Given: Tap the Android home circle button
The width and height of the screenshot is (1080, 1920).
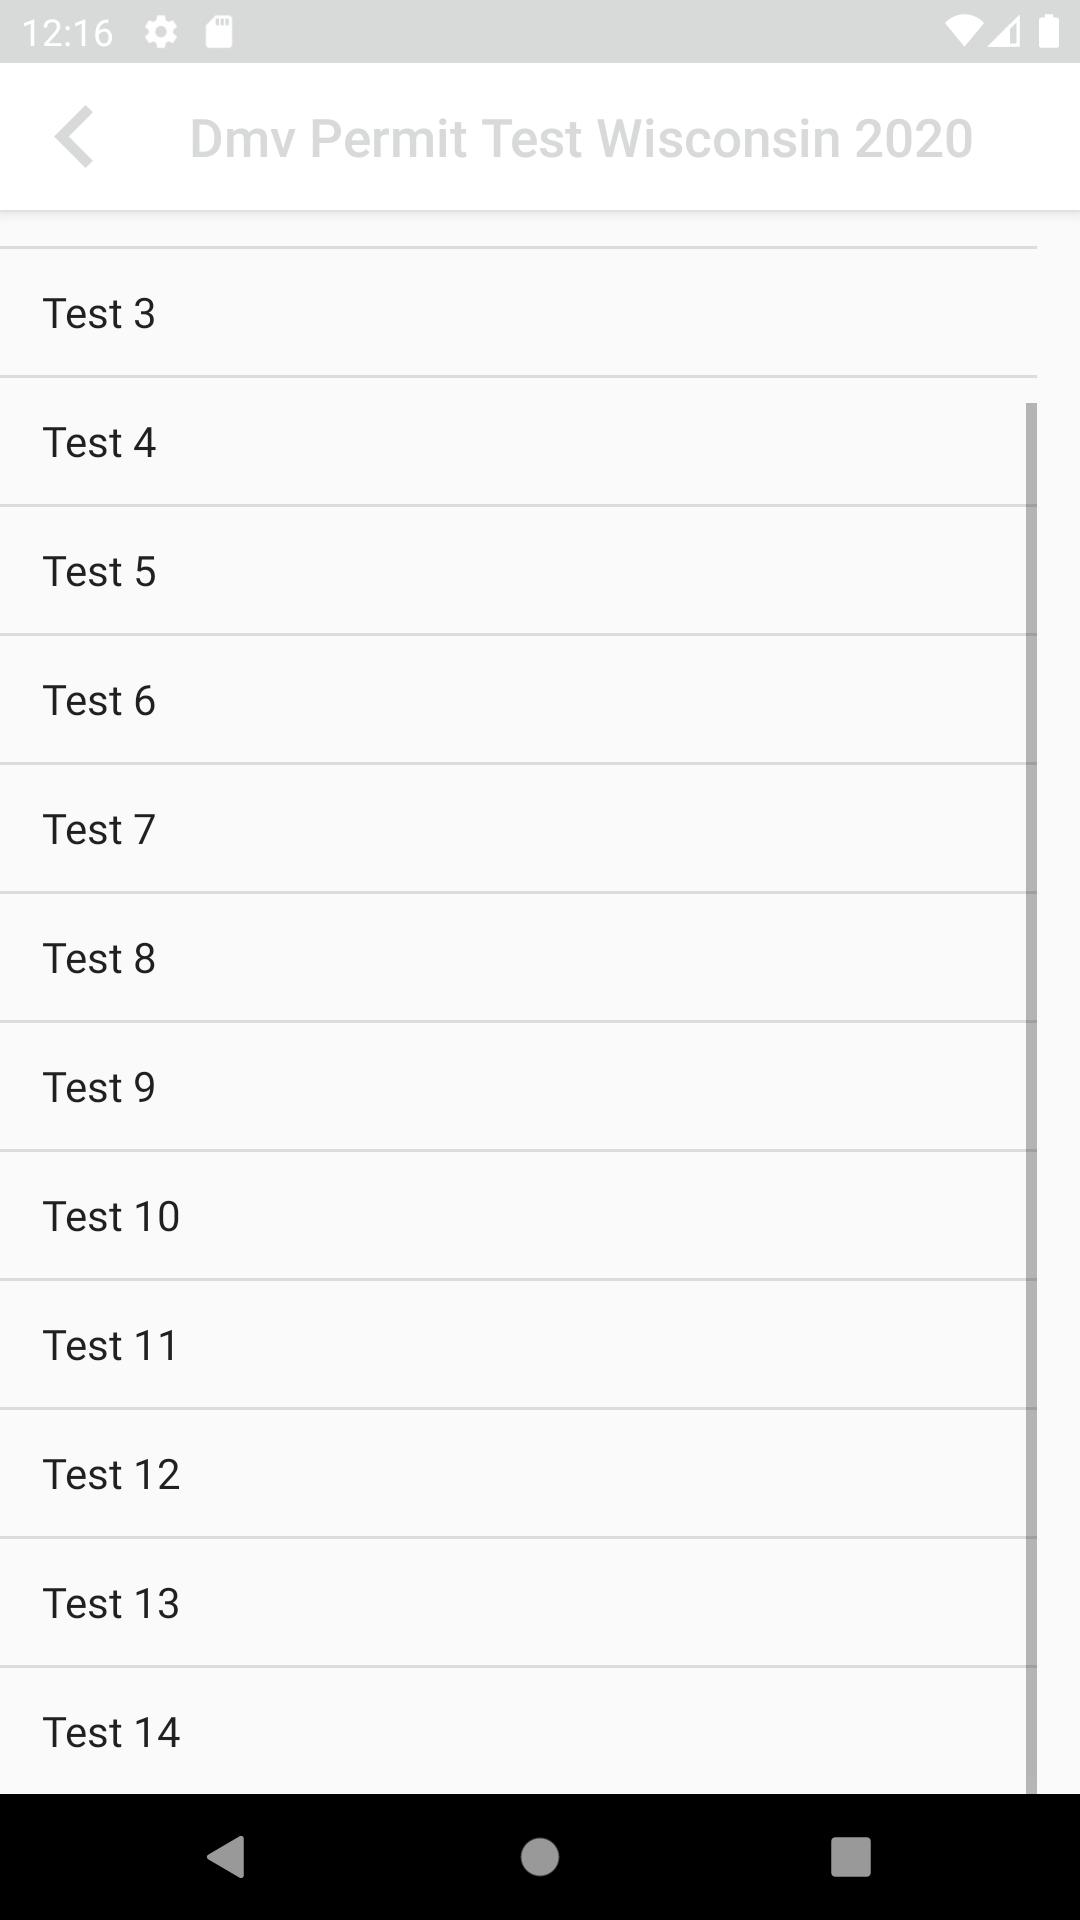Looking at the screenshot, I should (540, 1857).
